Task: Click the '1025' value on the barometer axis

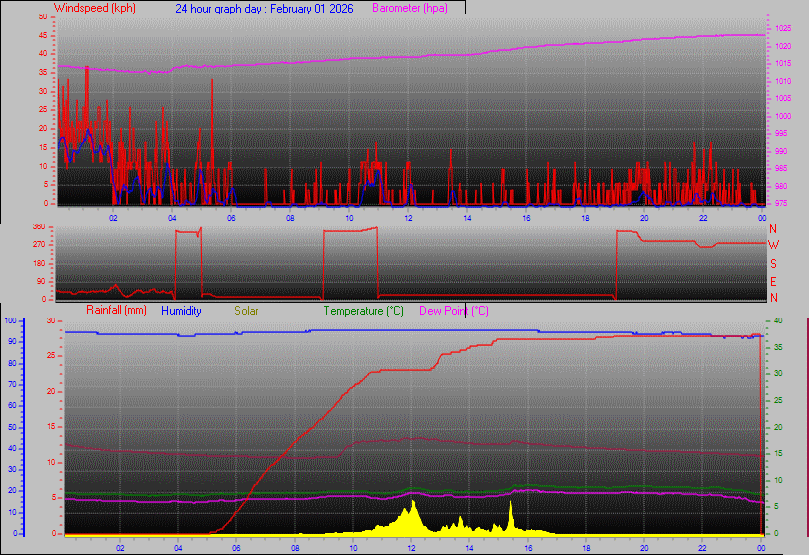Action: 783,28
